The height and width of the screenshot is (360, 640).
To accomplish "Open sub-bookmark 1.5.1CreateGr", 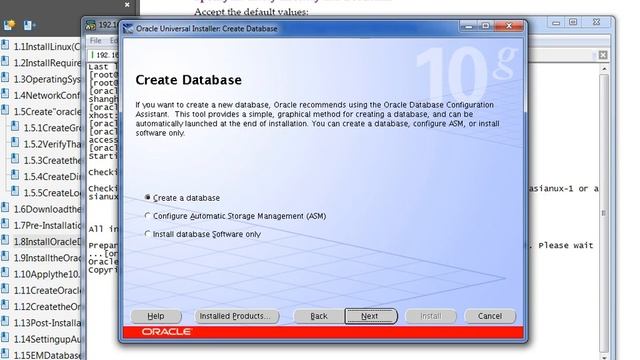I will [x=52, y=128].
